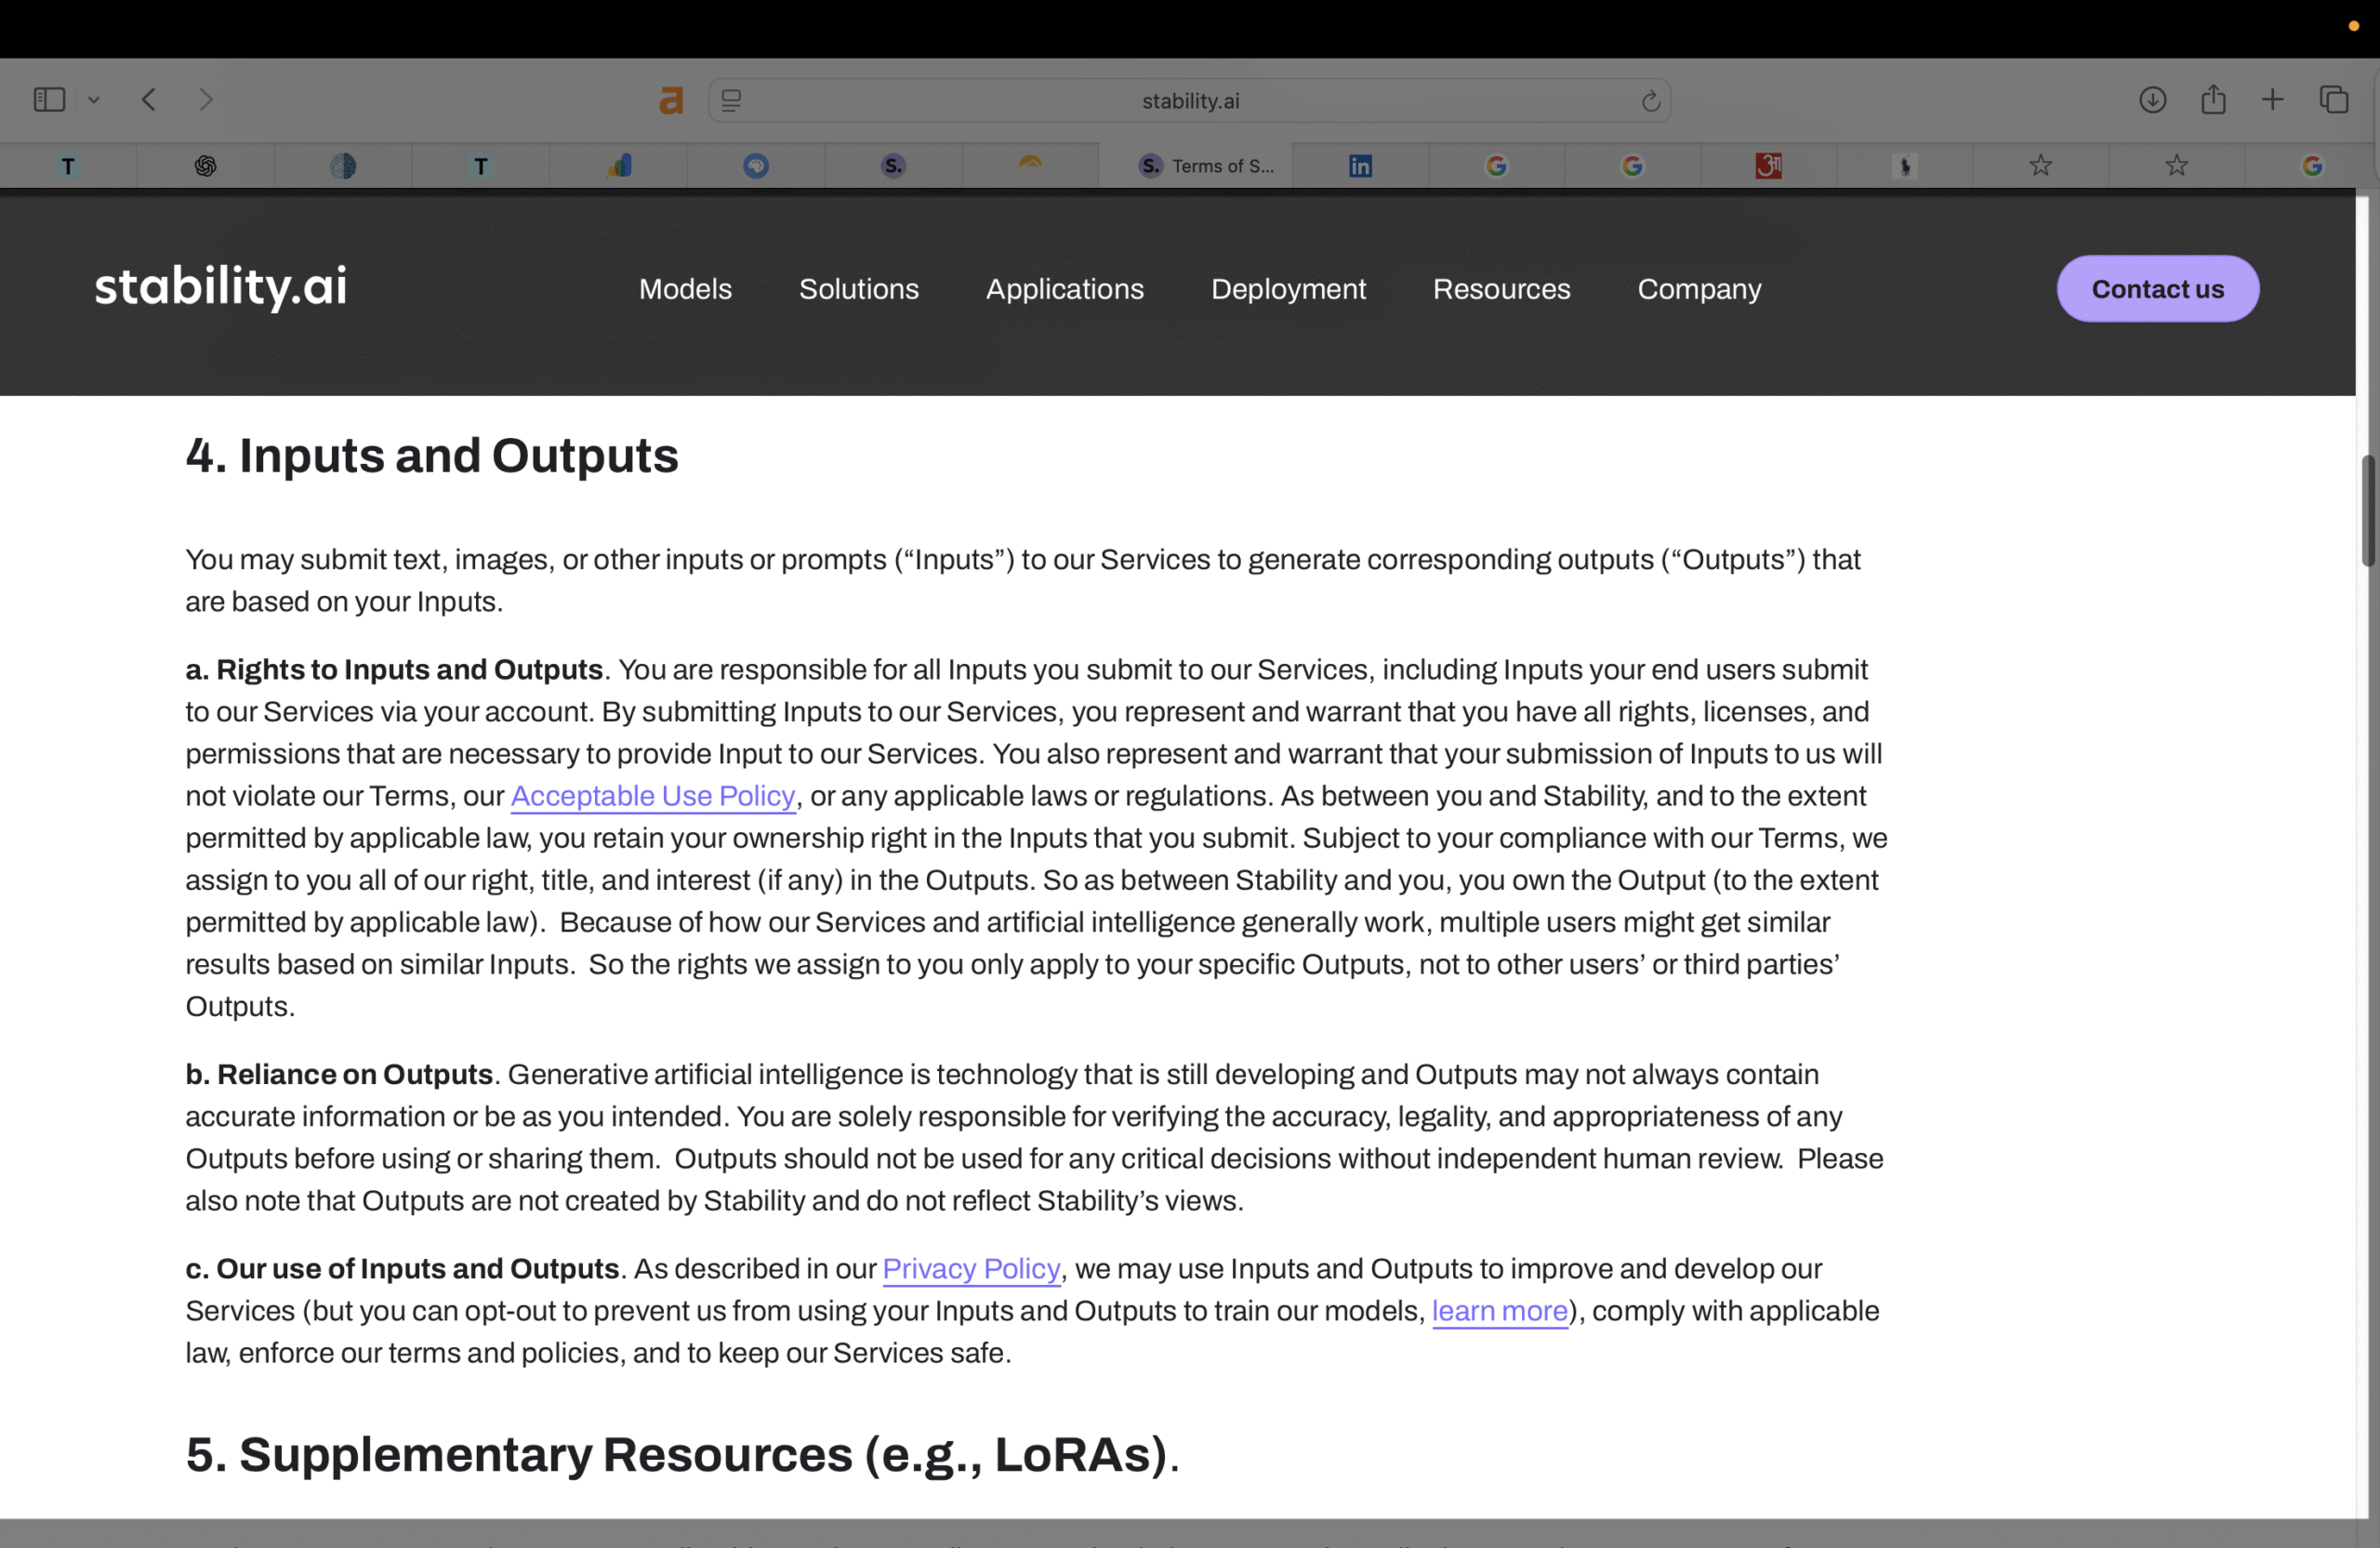The image size is (2380, 1548).
Task: Click the '4. Inputs and Outputs' heading
Action: pos(432,456)
